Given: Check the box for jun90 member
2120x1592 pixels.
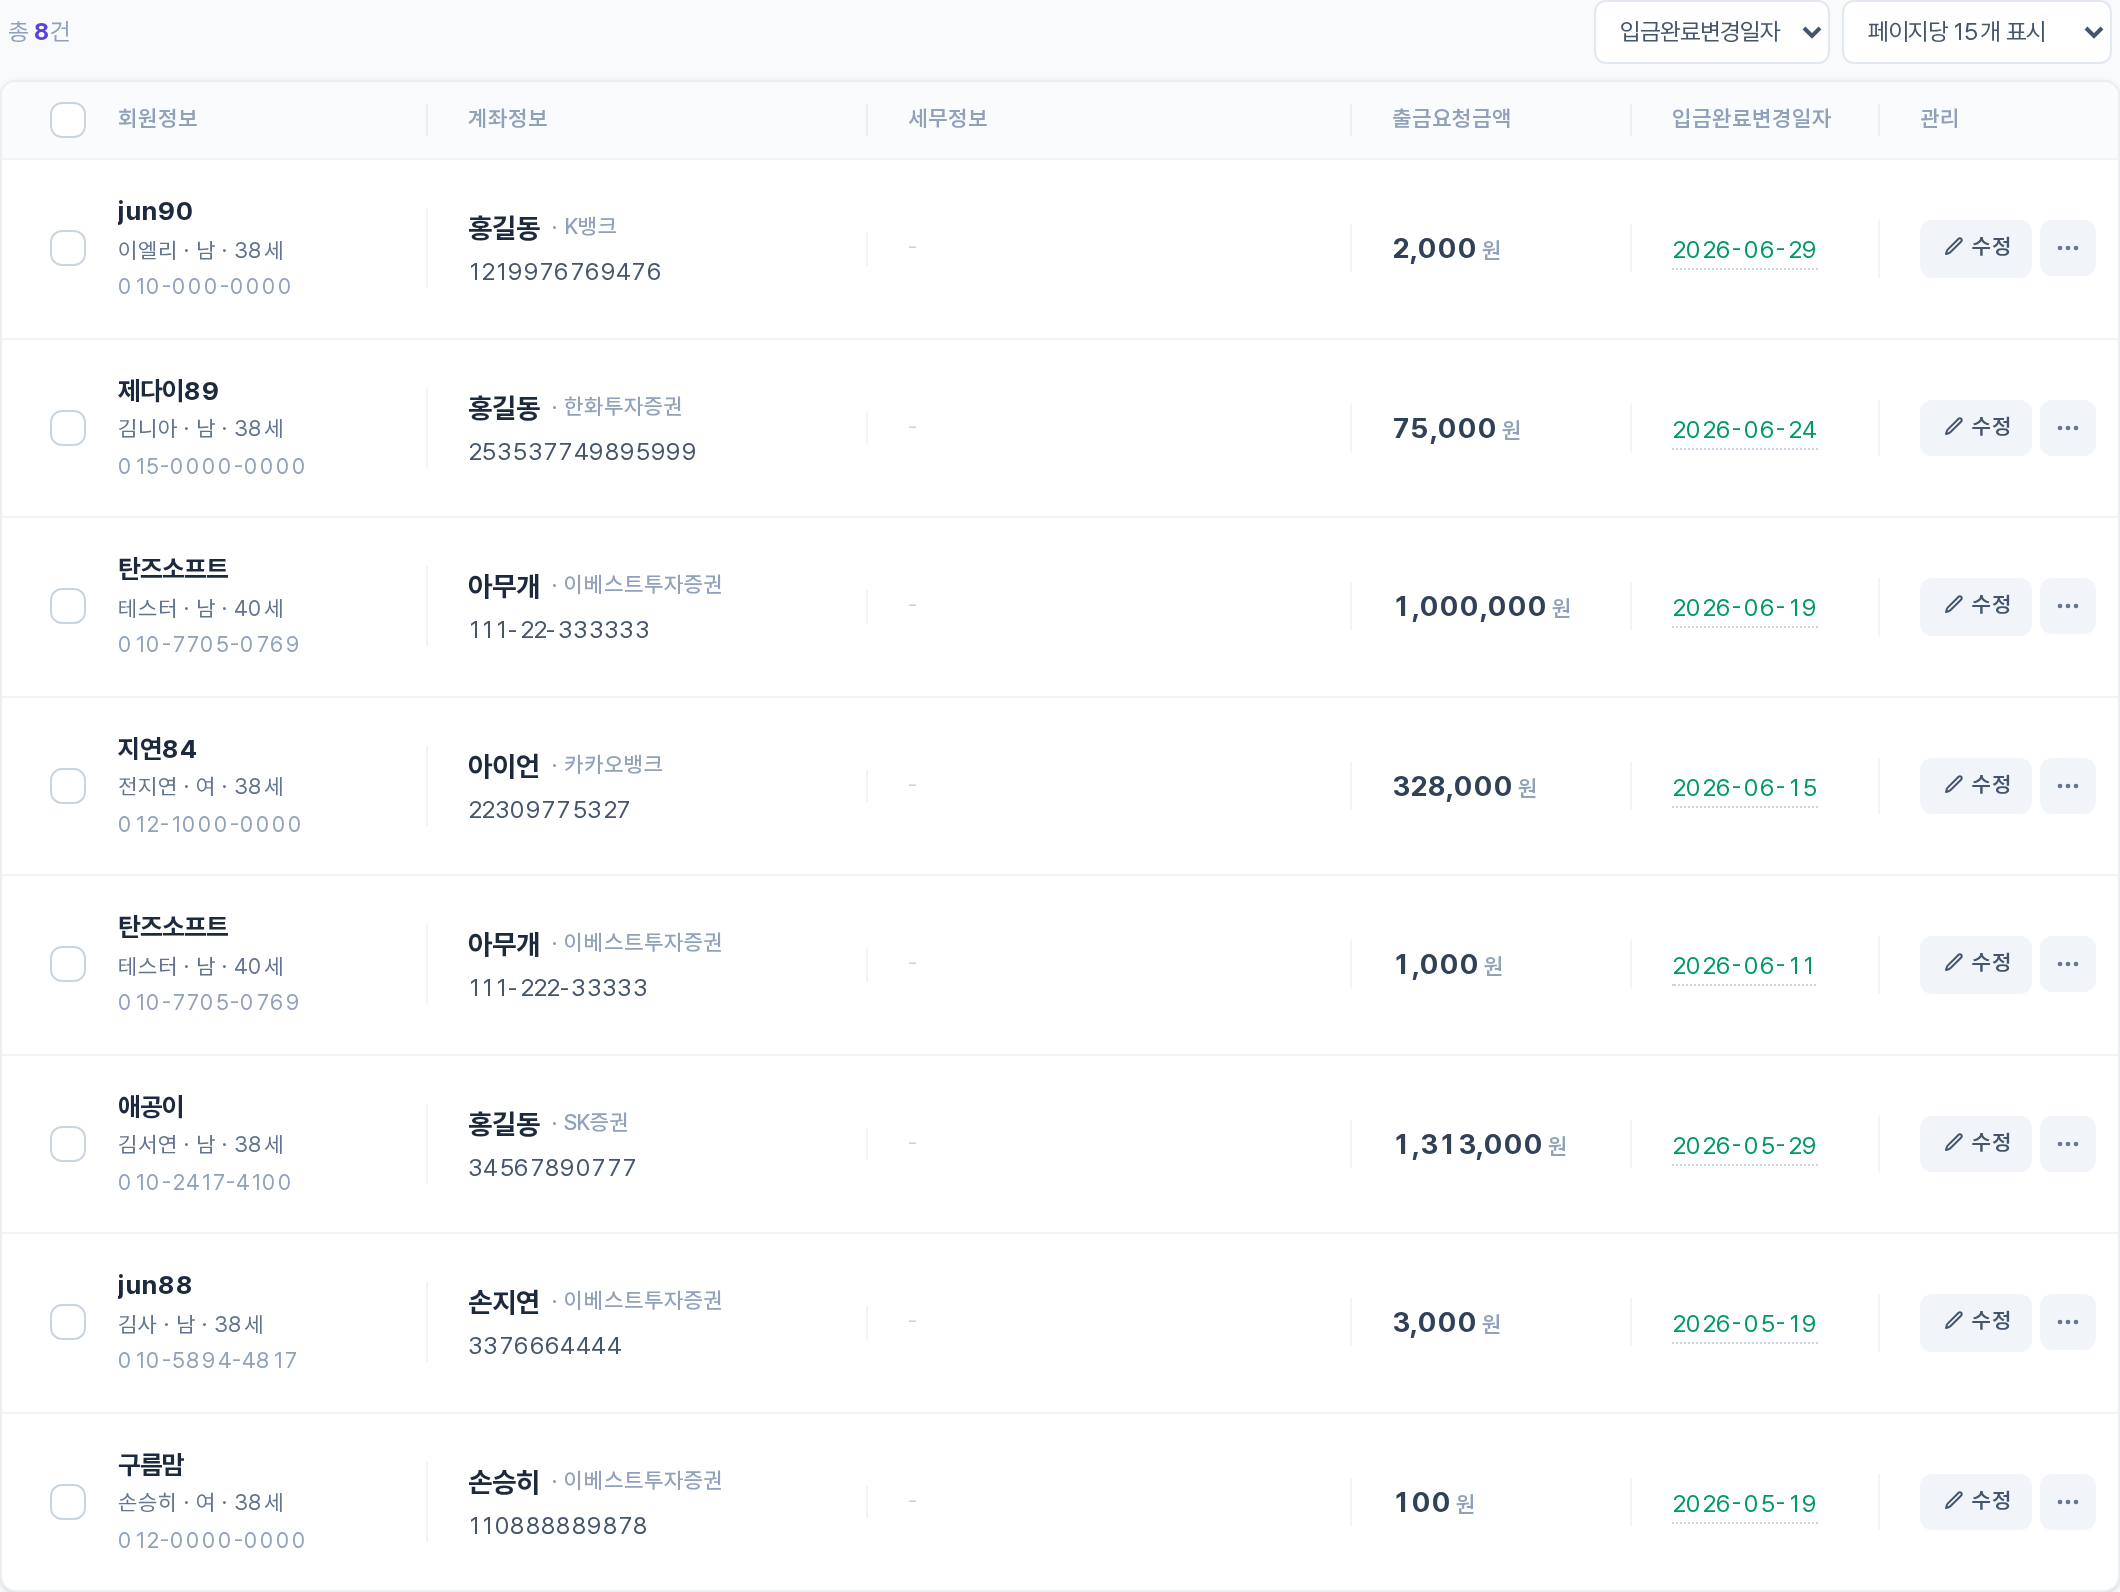Looking at the screenshot, I should (x=68, y=248).
